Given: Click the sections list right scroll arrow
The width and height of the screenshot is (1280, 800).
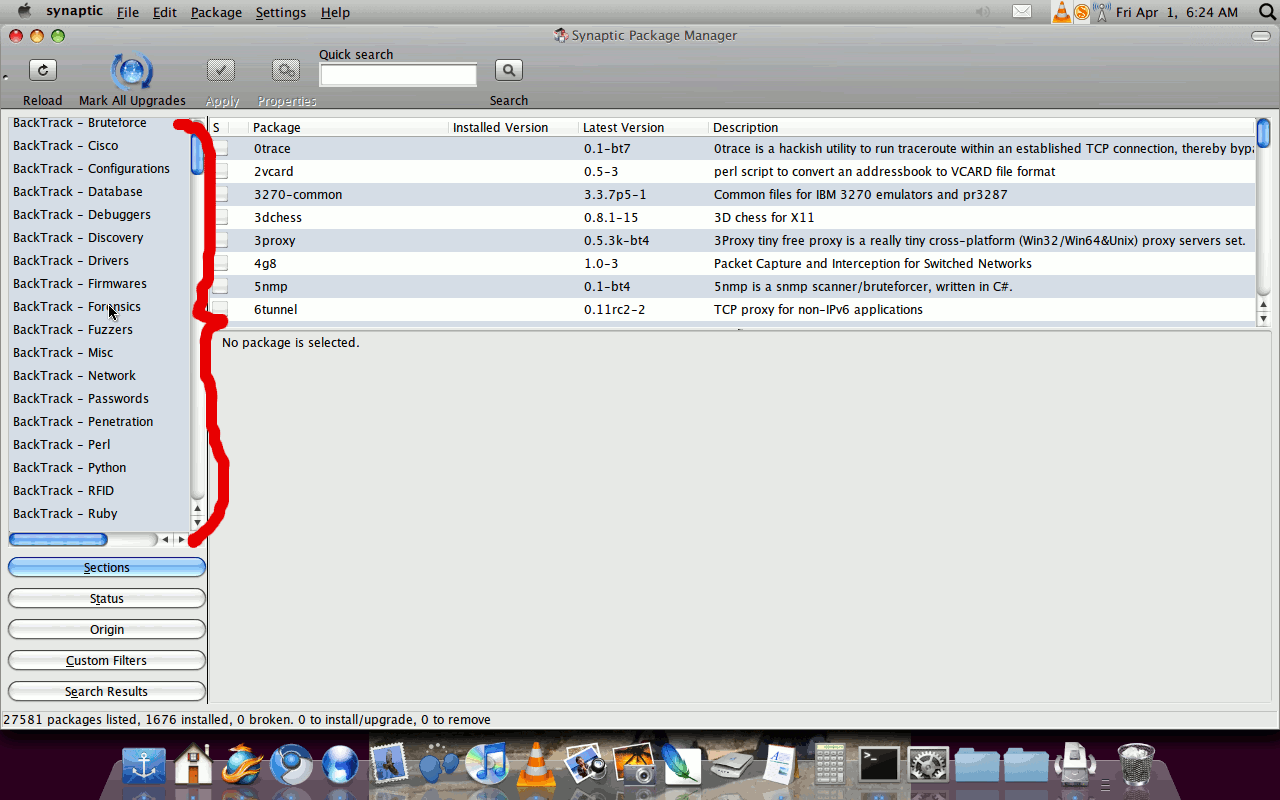Looking at the screenshot, I should (x=181, y=540).
